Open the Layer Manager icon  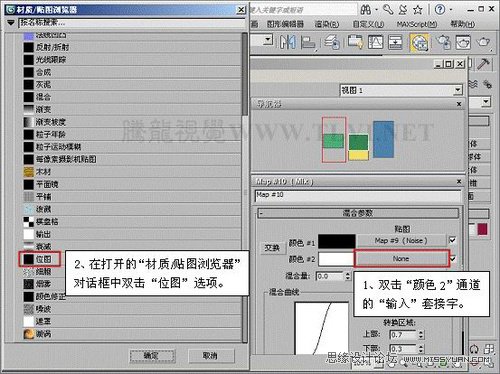(332, 42)
